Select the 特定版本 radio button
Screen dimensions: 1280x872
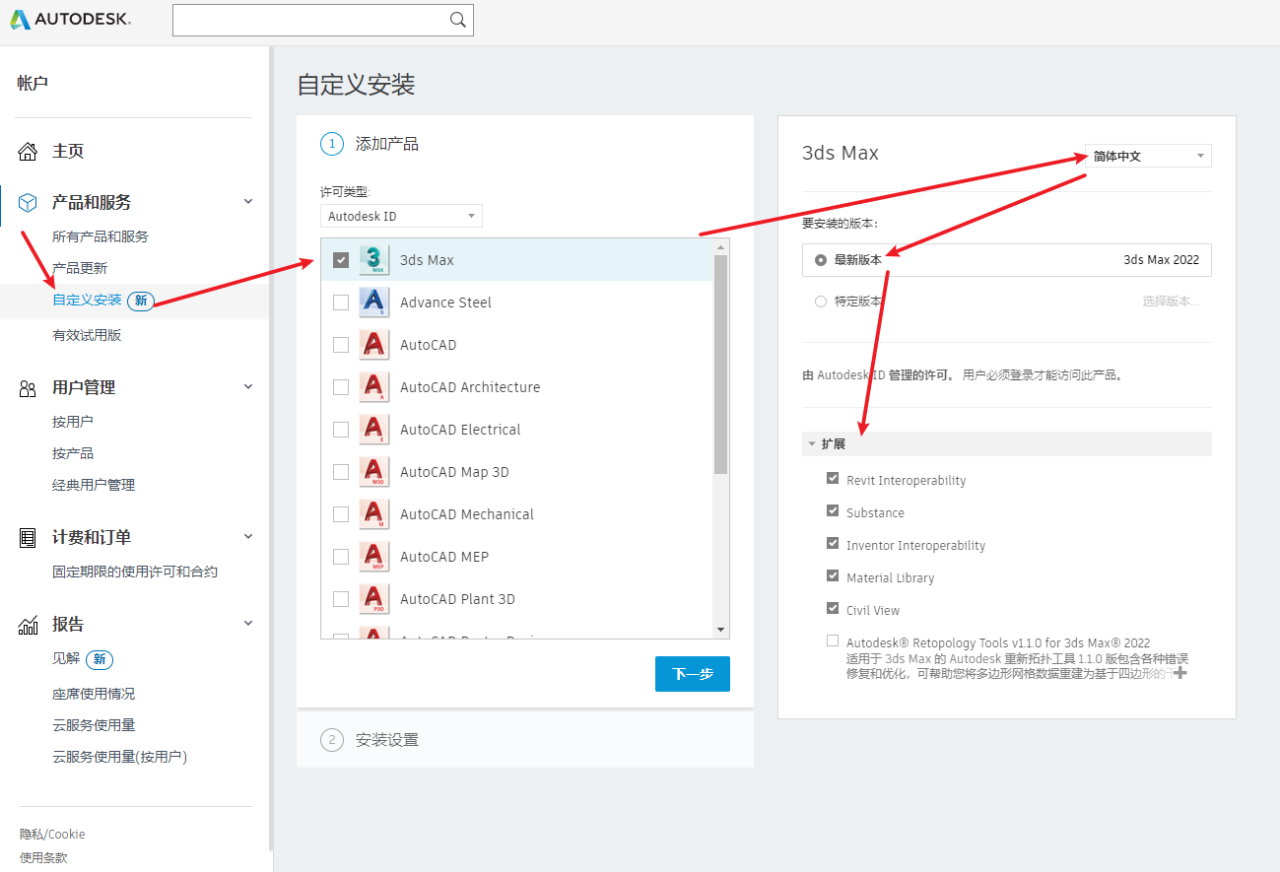(x=821, y=301)
